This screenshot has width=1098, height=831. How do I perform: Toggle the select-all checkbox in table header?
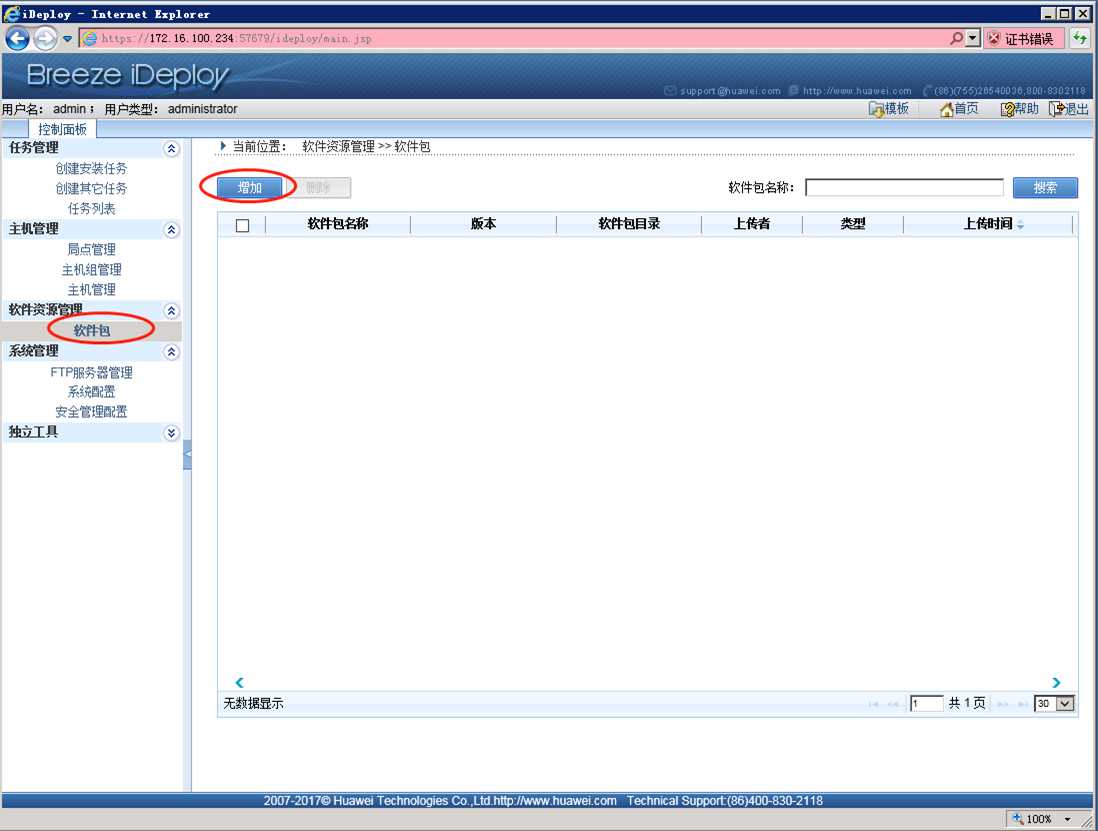coord(242,225)
